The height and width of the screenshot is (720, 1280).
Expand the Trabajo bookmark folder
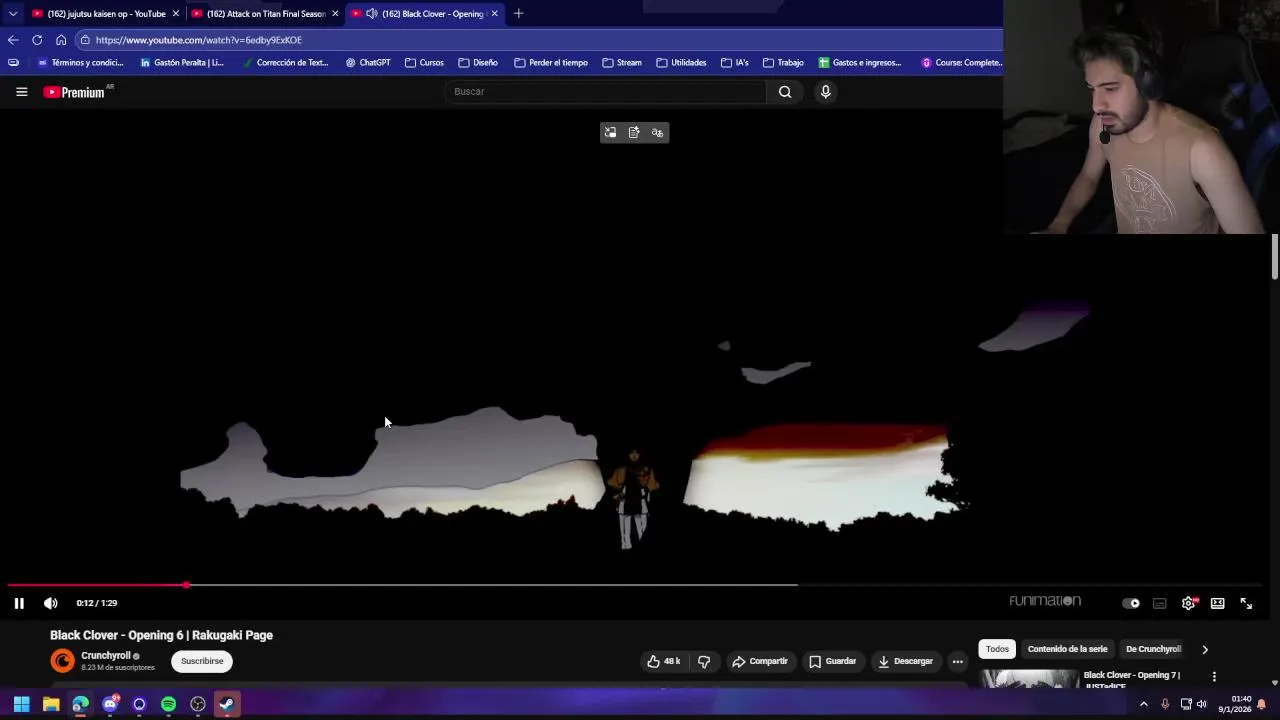pyautogui.click(x=783, y=63)
